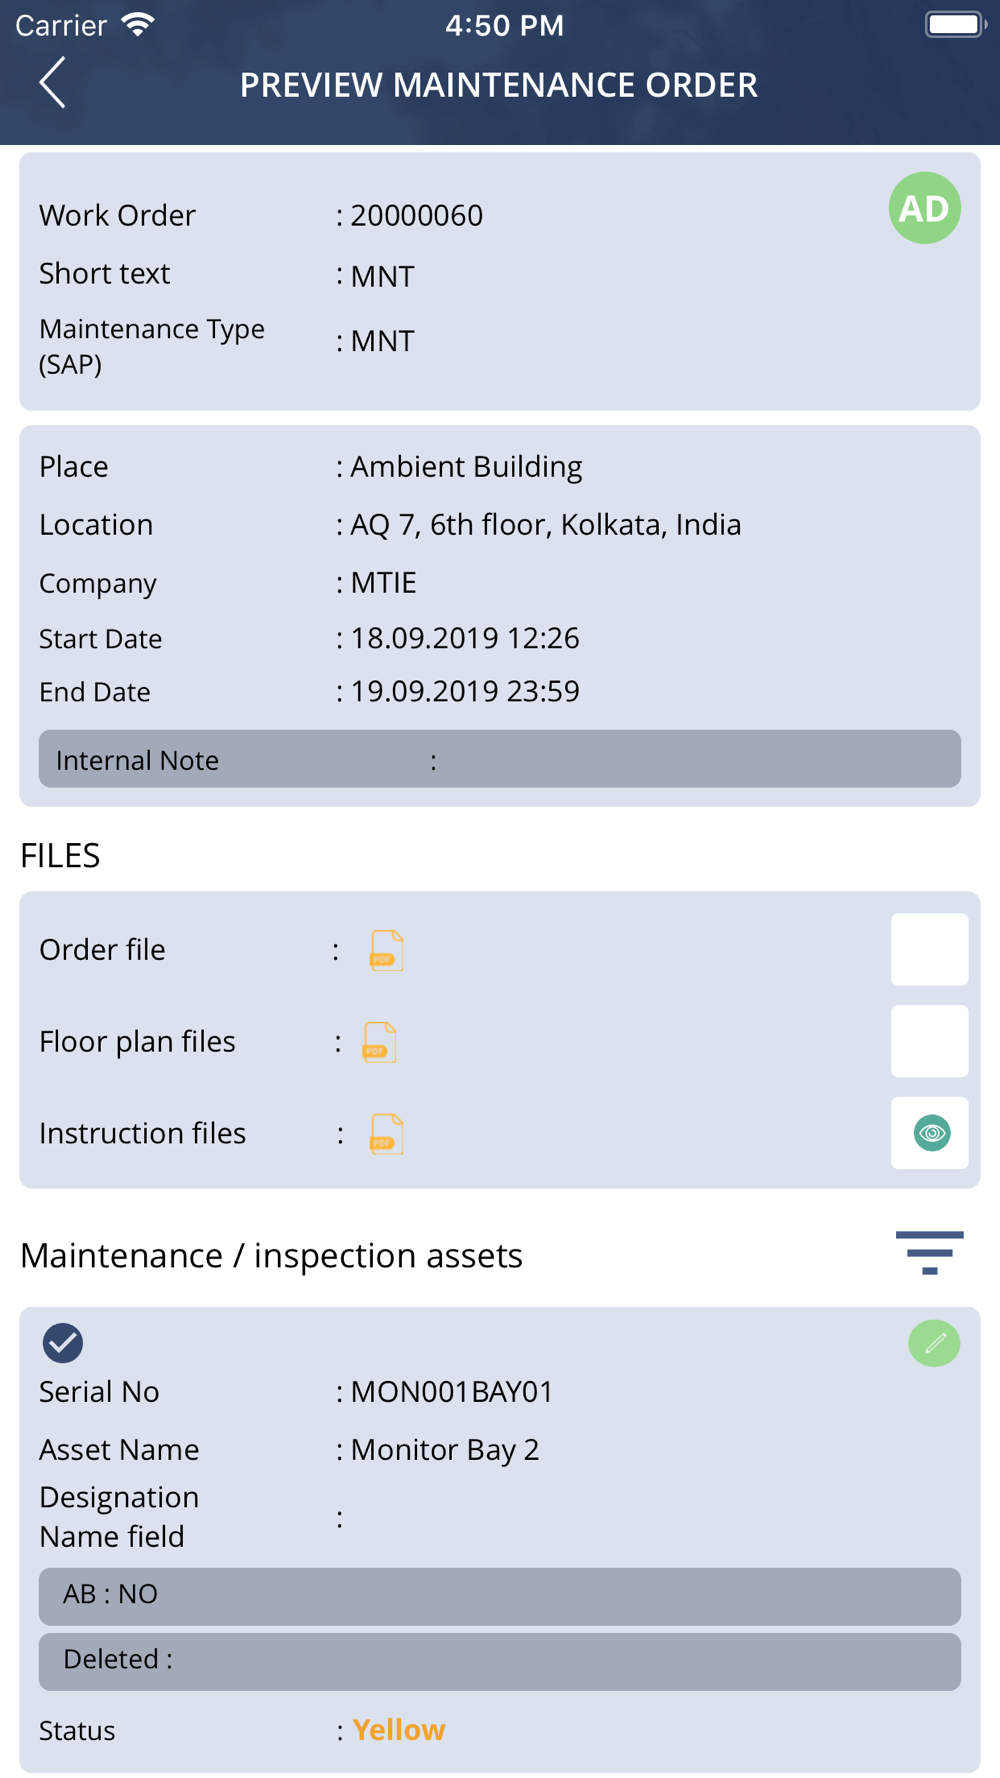Tap the green AD avatar badge
1000x1778 pixels.
click(924, 208)
